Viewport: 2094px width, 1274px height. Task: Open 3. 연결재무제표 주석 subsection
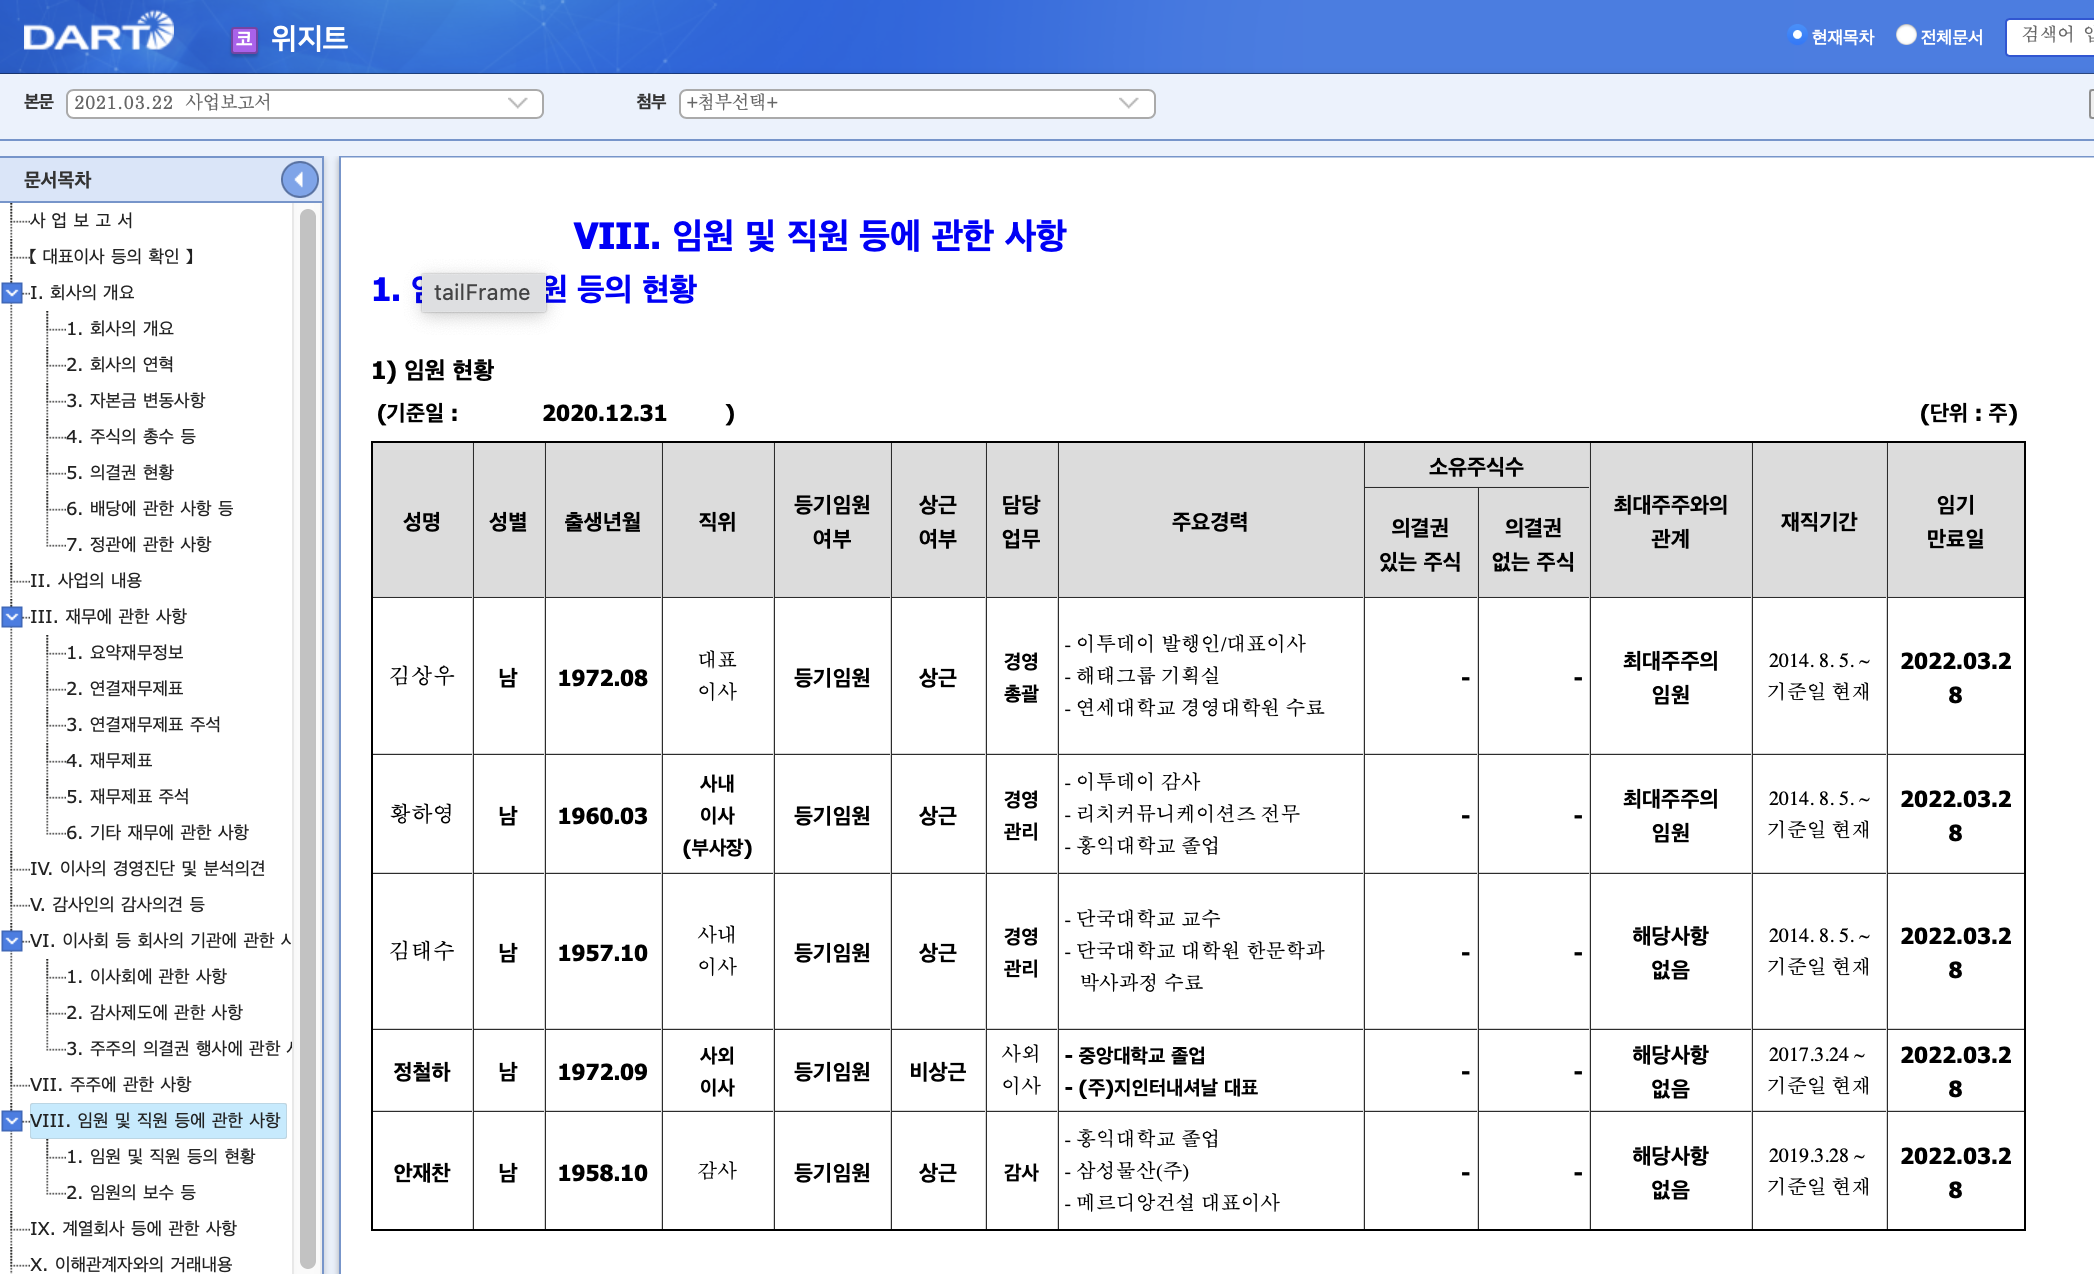[143, 724]
